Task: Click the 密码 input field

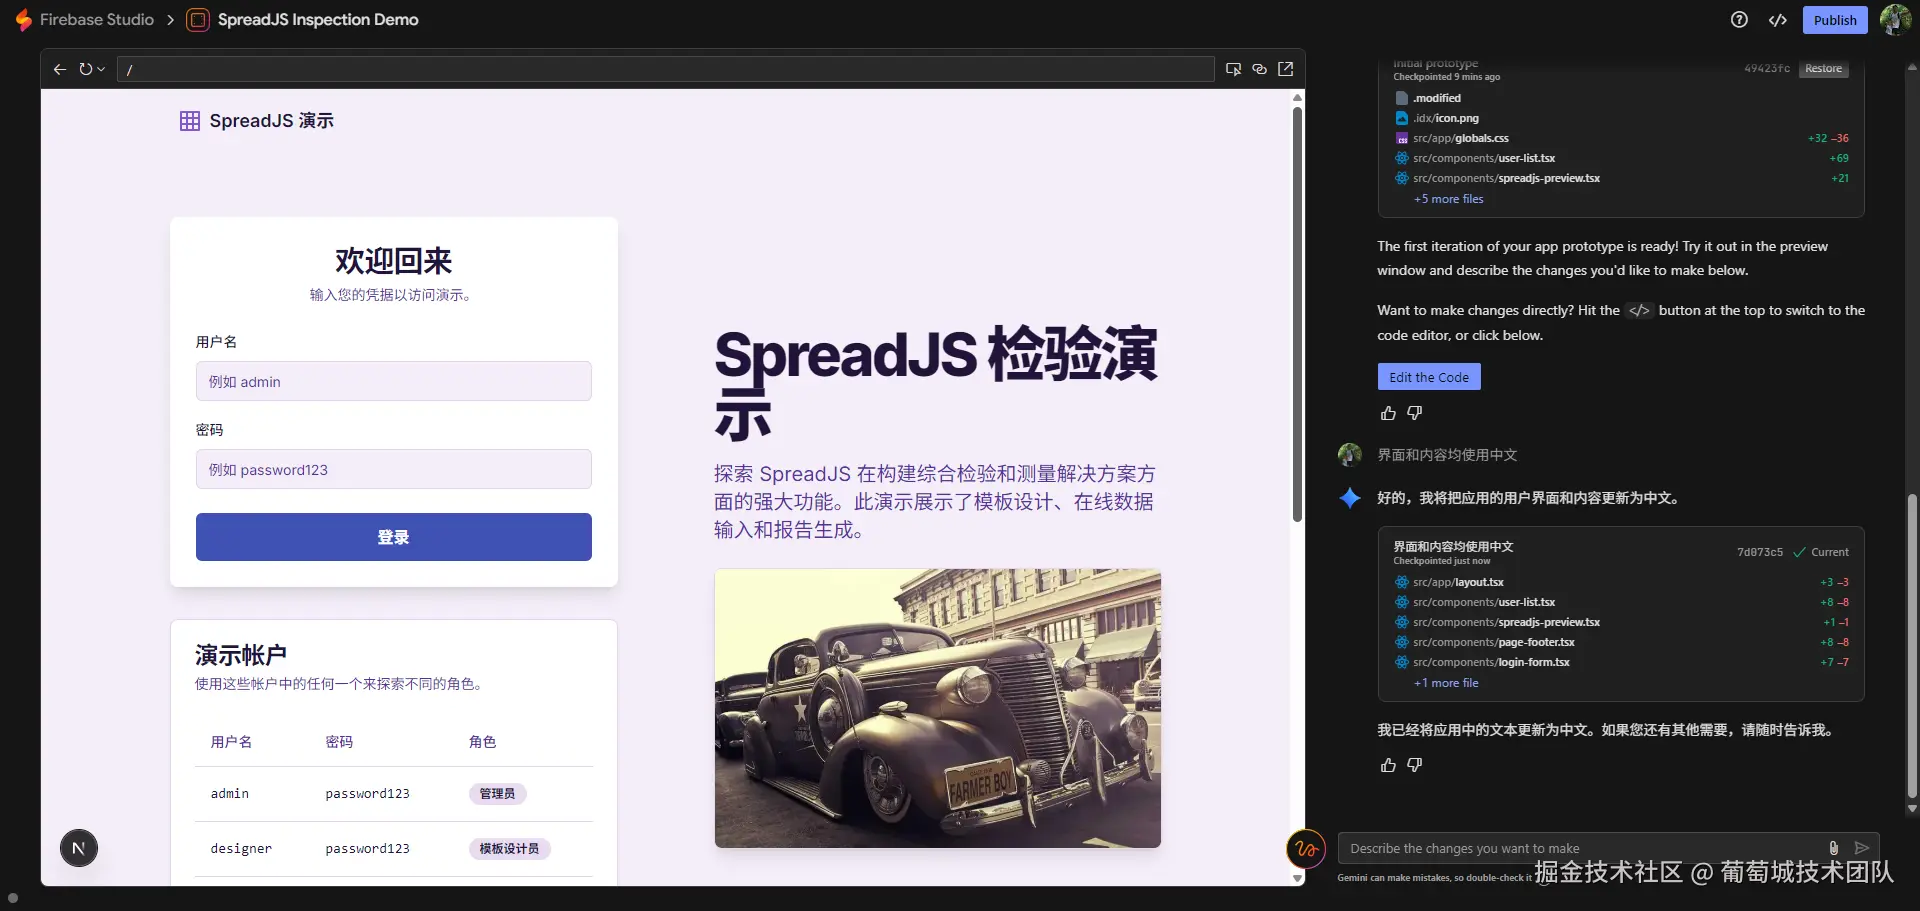Action: pos(394,469)
